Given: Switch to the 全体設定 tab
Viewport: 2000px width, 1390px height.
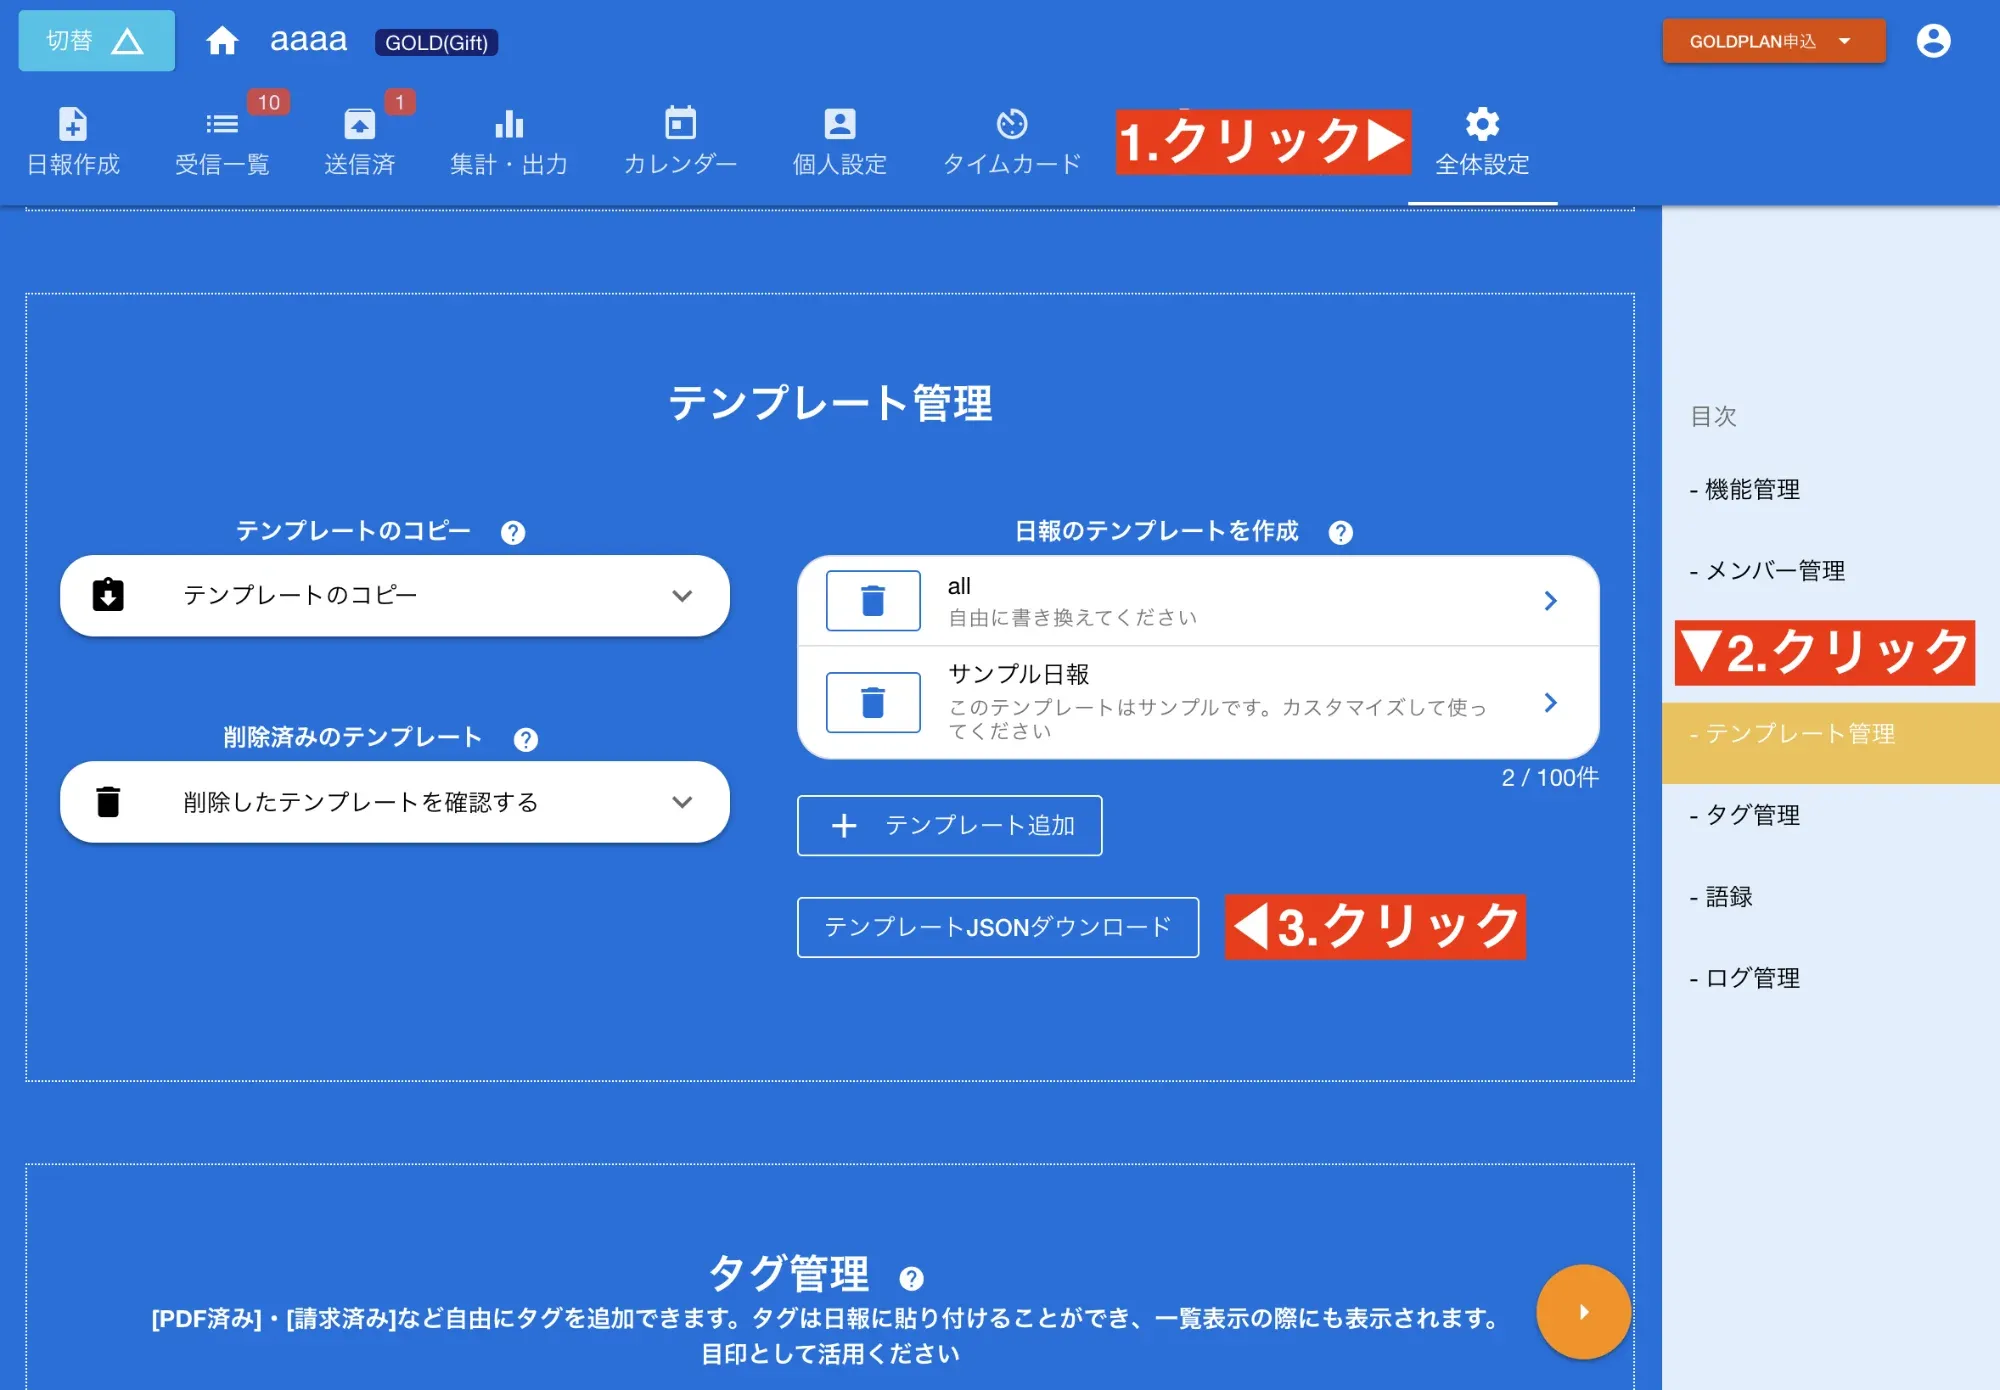Looking at the screenshot, I should (x=1482, y=140).
